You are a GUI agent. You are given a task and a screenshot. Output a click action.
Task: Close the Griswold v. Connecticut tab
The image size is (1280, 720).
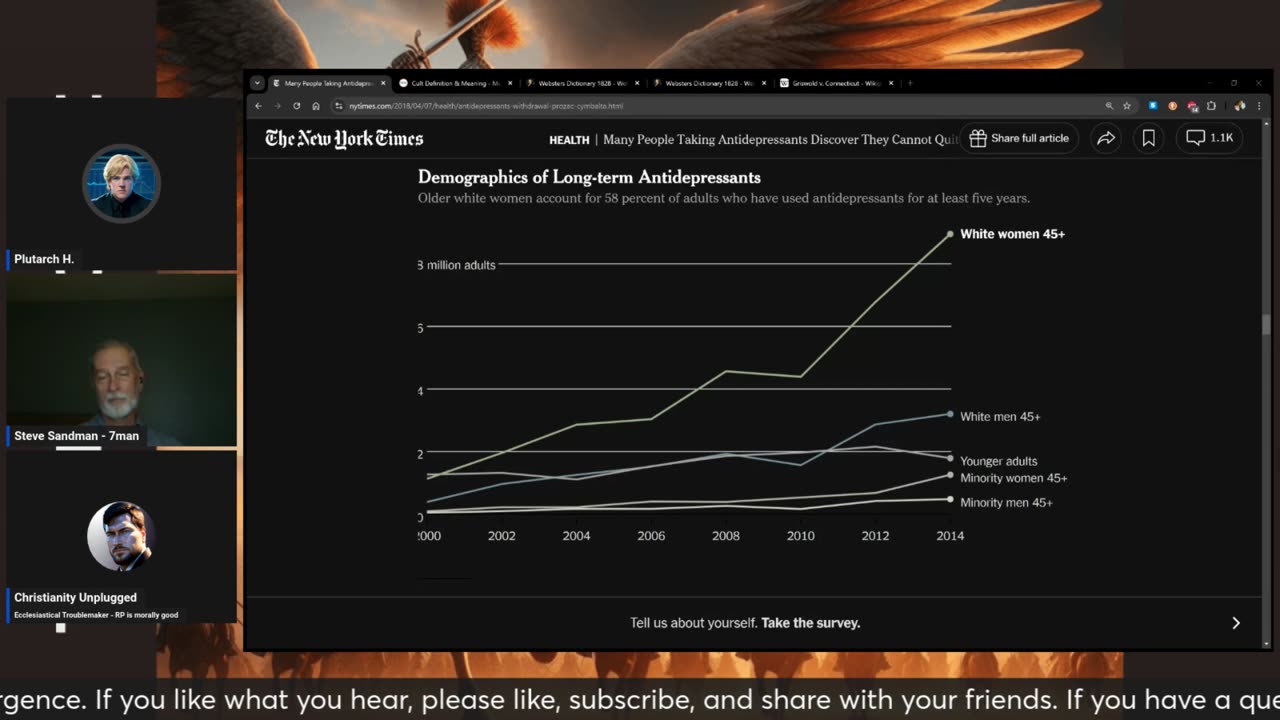tap(891, 83)
